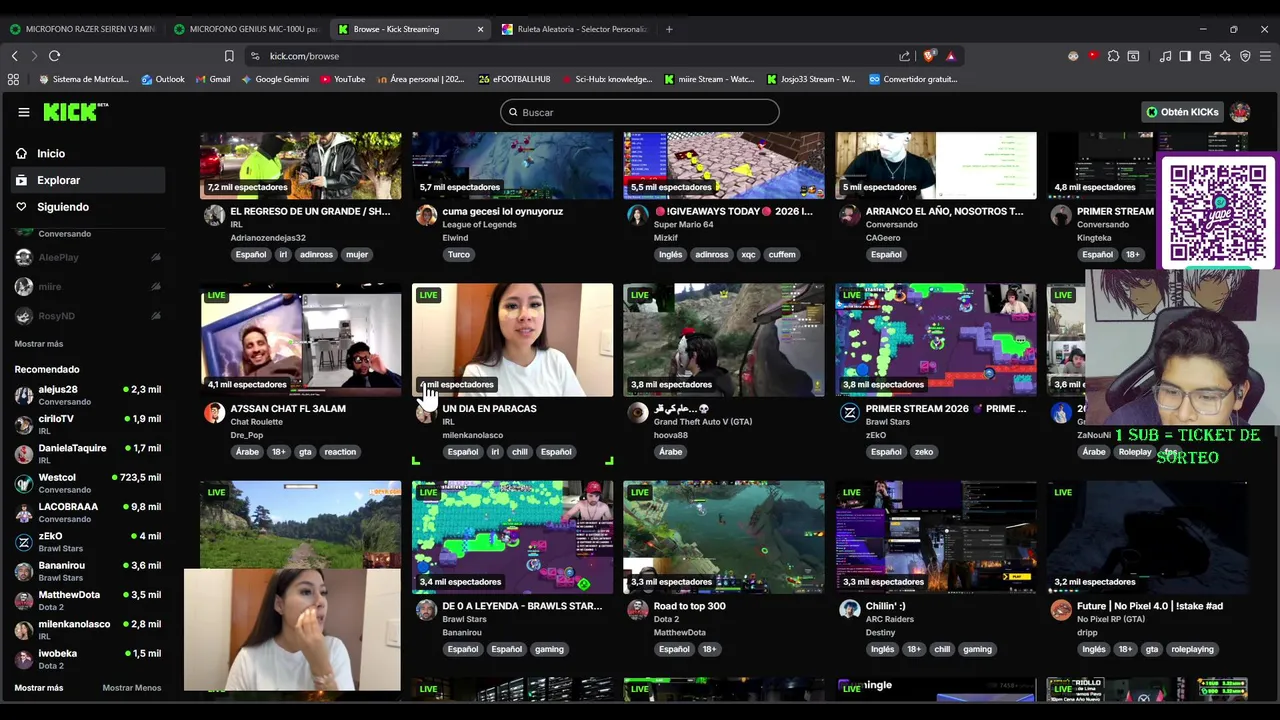Open the browser music note icon
The height and width of the screenshot is (720, 1280).
(1165, 56)
